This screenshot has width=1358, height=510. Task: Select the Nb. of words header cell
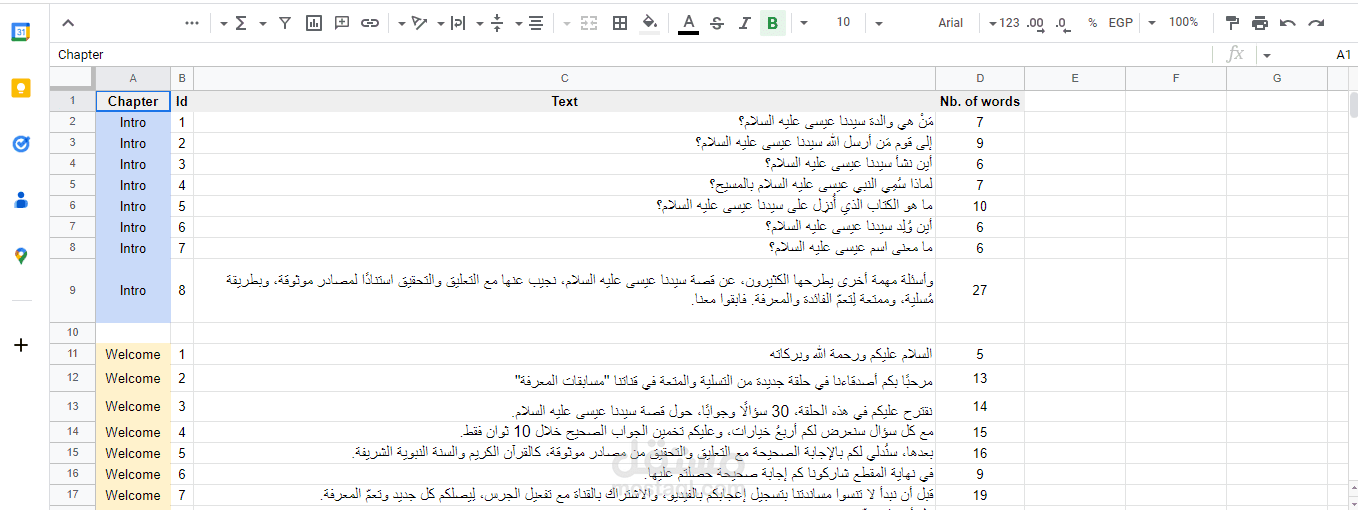point(980,101)
